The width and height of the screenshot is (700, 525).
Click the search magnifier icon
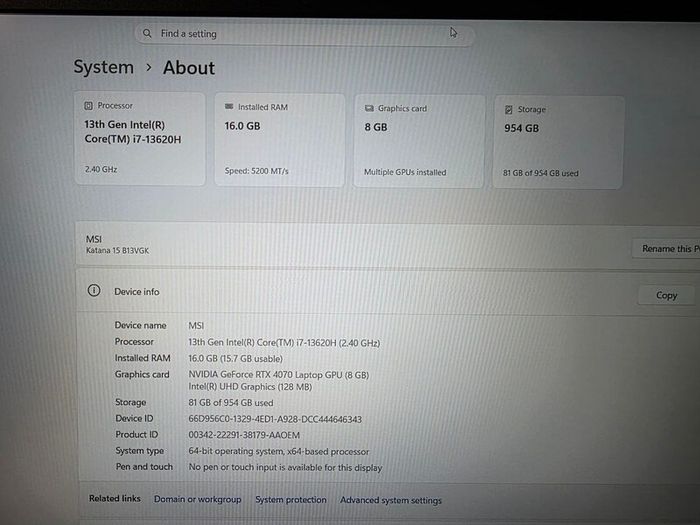click(x=147, y=33)
